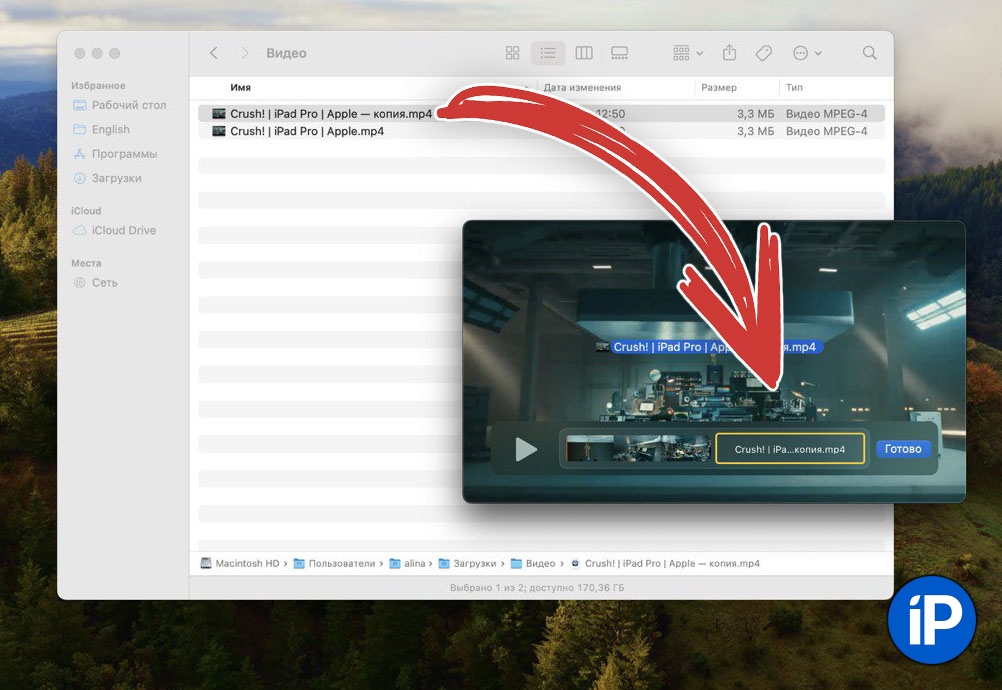Open the group-by dropdown in toolbar
Image resolution: width=1002 pixels, height=690 pixels.
point(688,53)
